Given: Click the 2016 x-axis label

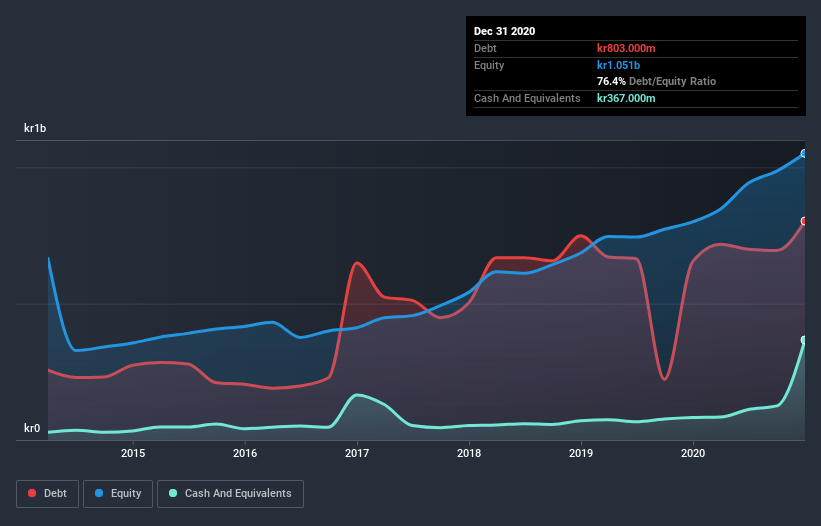Looking at the screenshot, I should tap(245, 453).
